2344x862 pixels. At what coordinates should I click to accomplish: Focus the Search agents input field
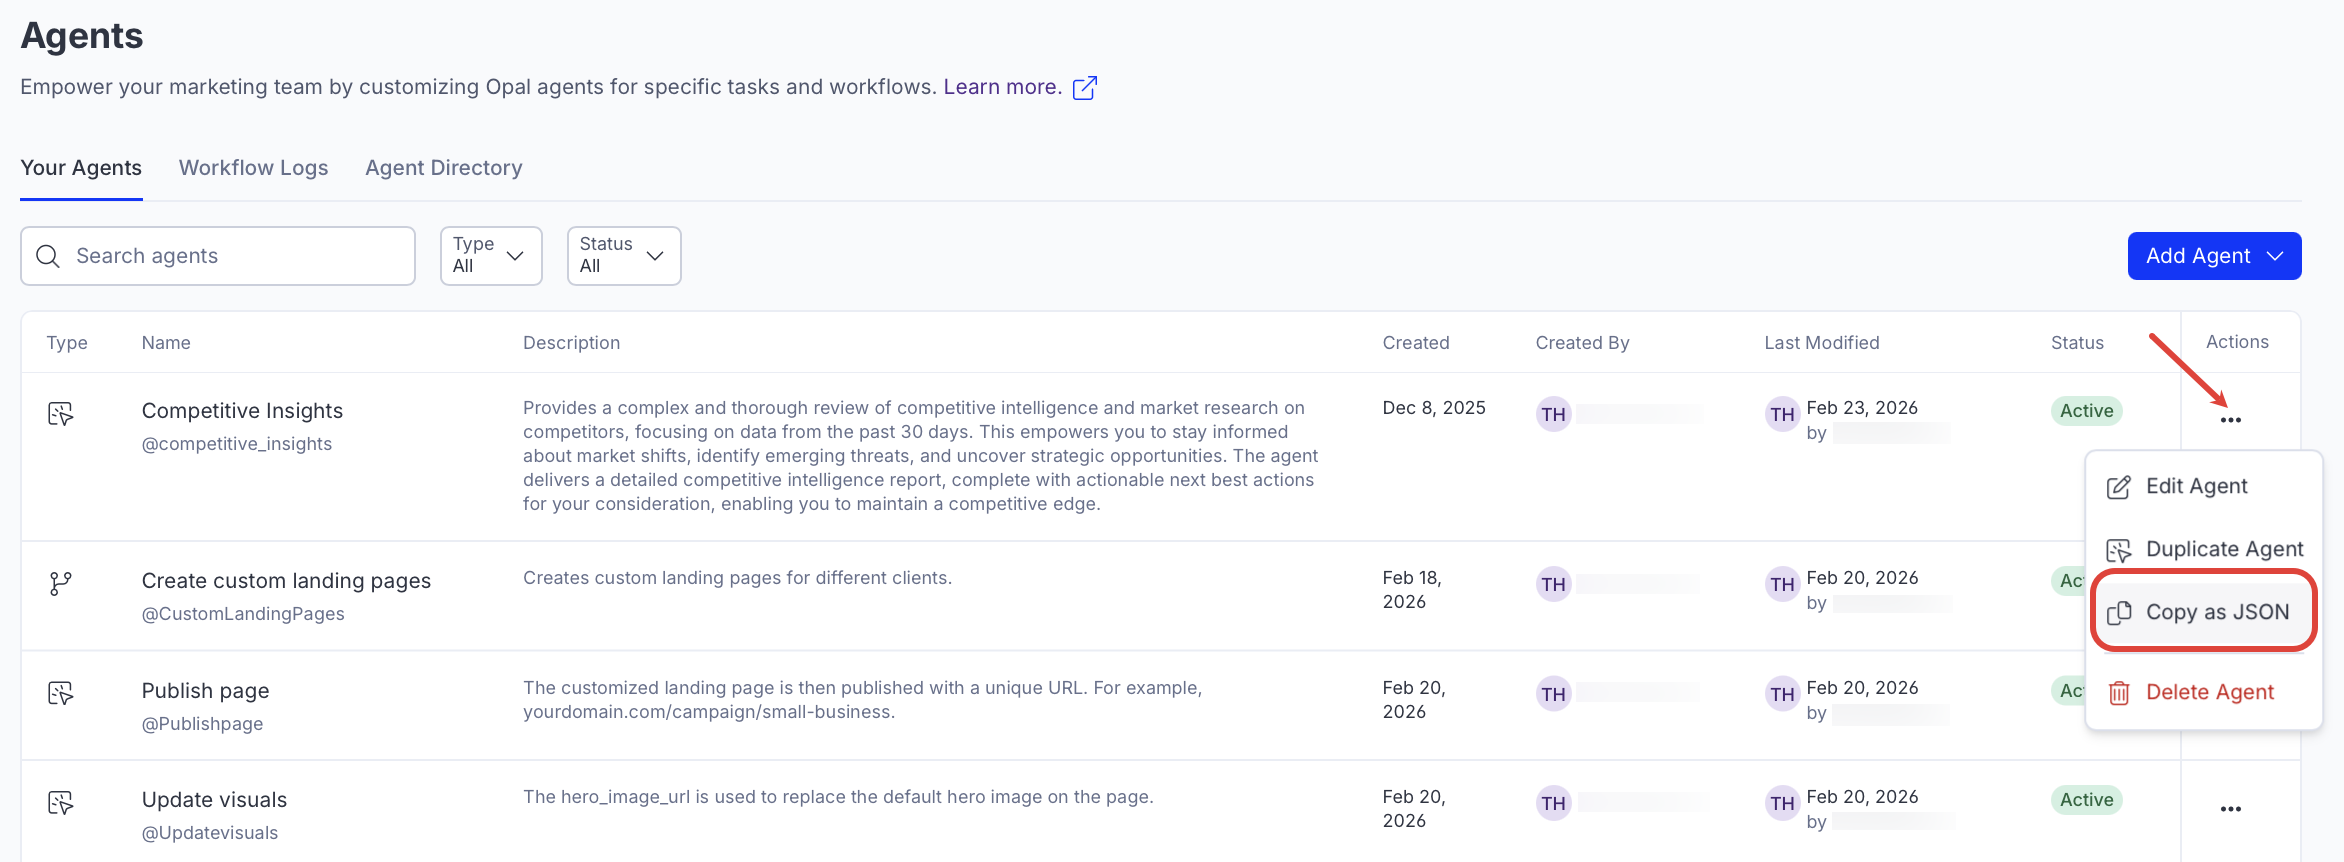230,256
